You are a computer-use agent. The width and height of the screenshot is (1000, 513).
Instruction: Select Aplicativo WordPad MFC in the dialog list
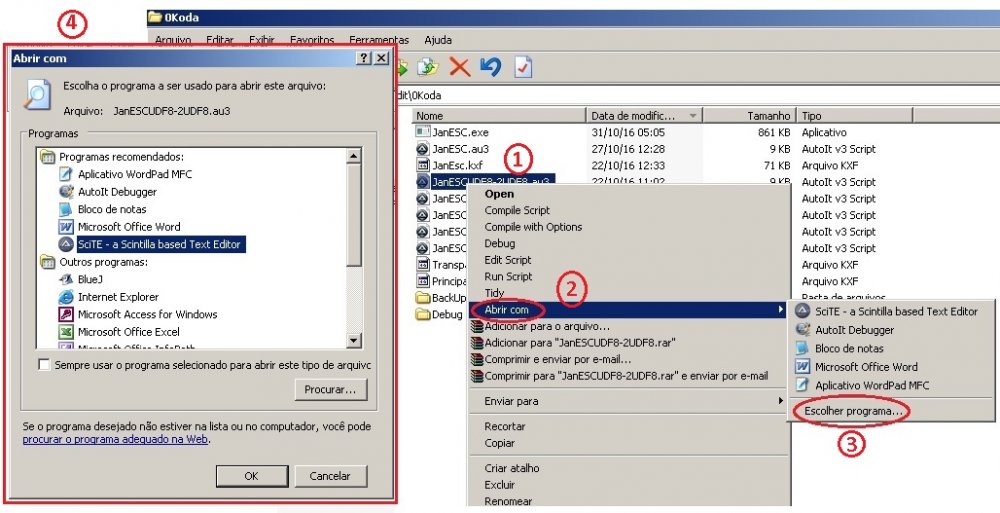point(135,174)
